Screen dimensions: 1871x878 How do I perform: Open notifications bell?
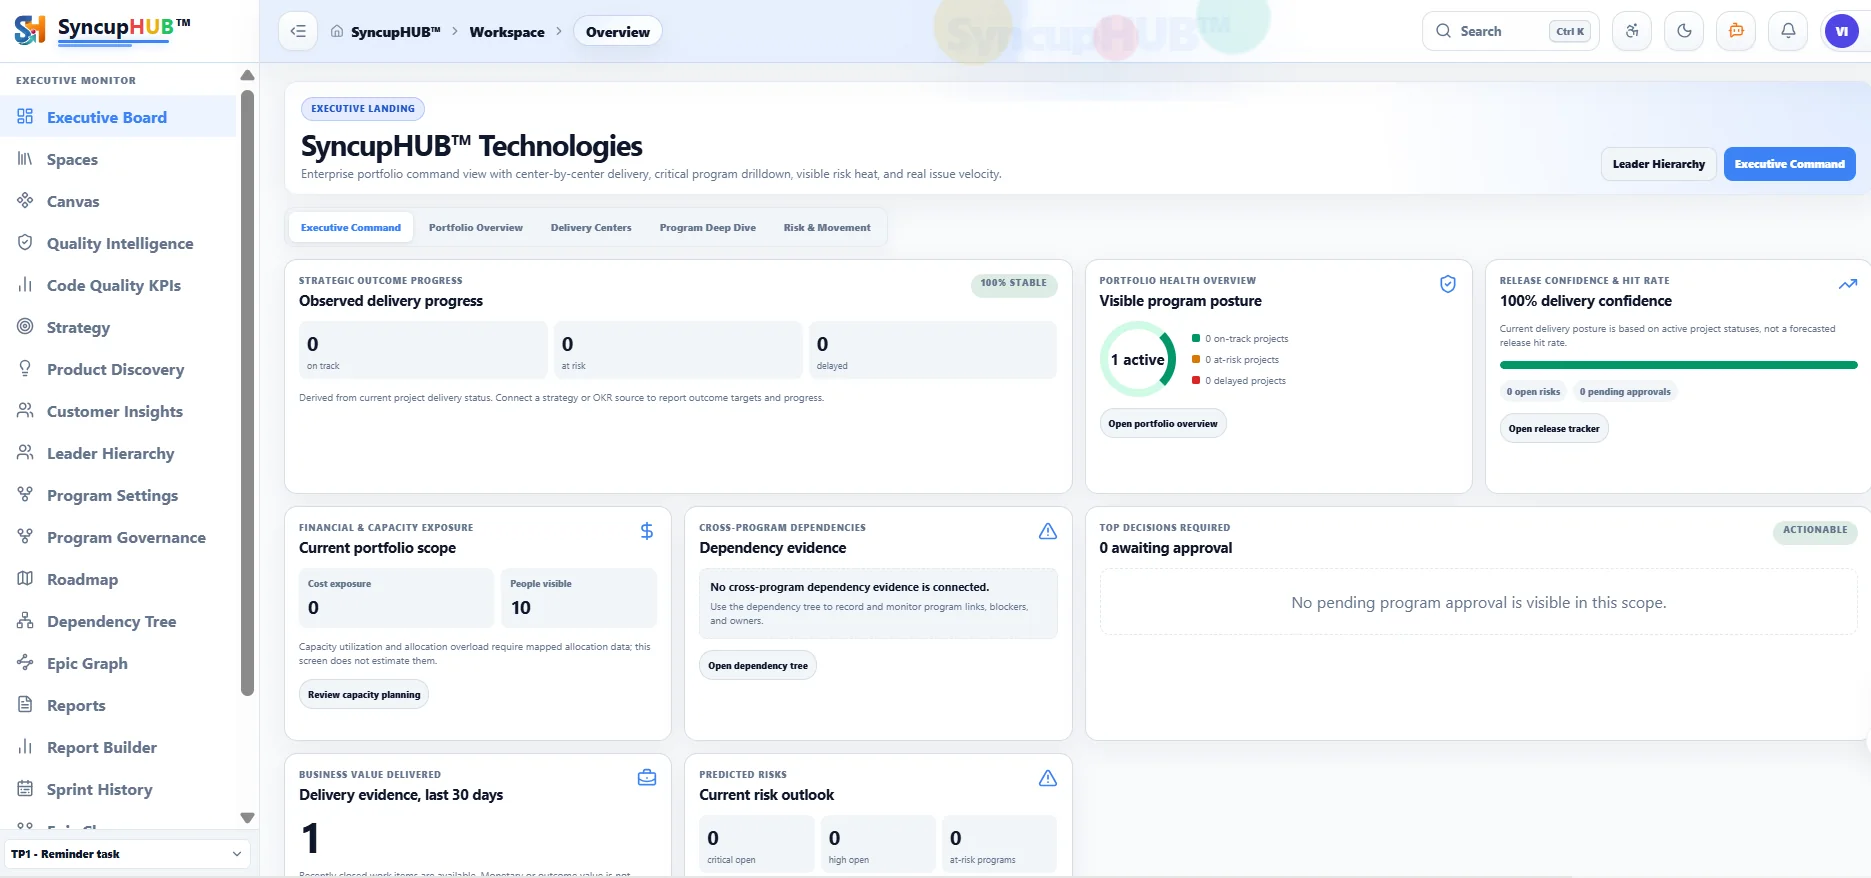[x=1788, y=31]
